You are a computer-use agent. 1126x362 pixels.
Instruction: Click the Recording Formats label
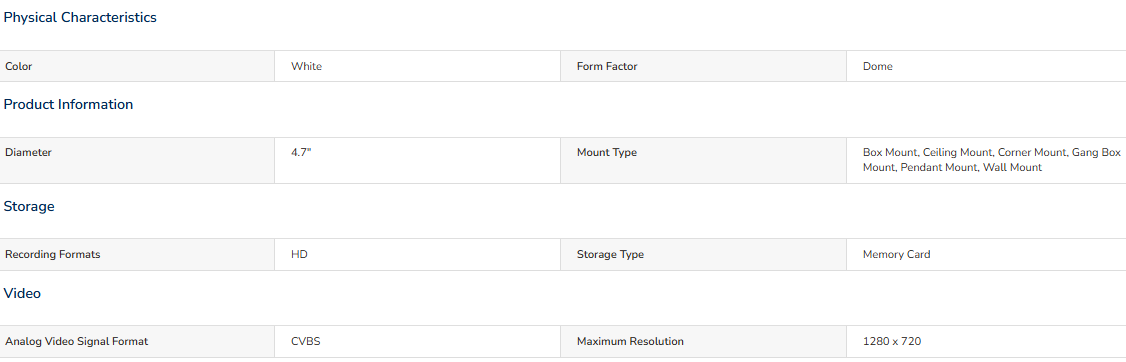[52, 254]
